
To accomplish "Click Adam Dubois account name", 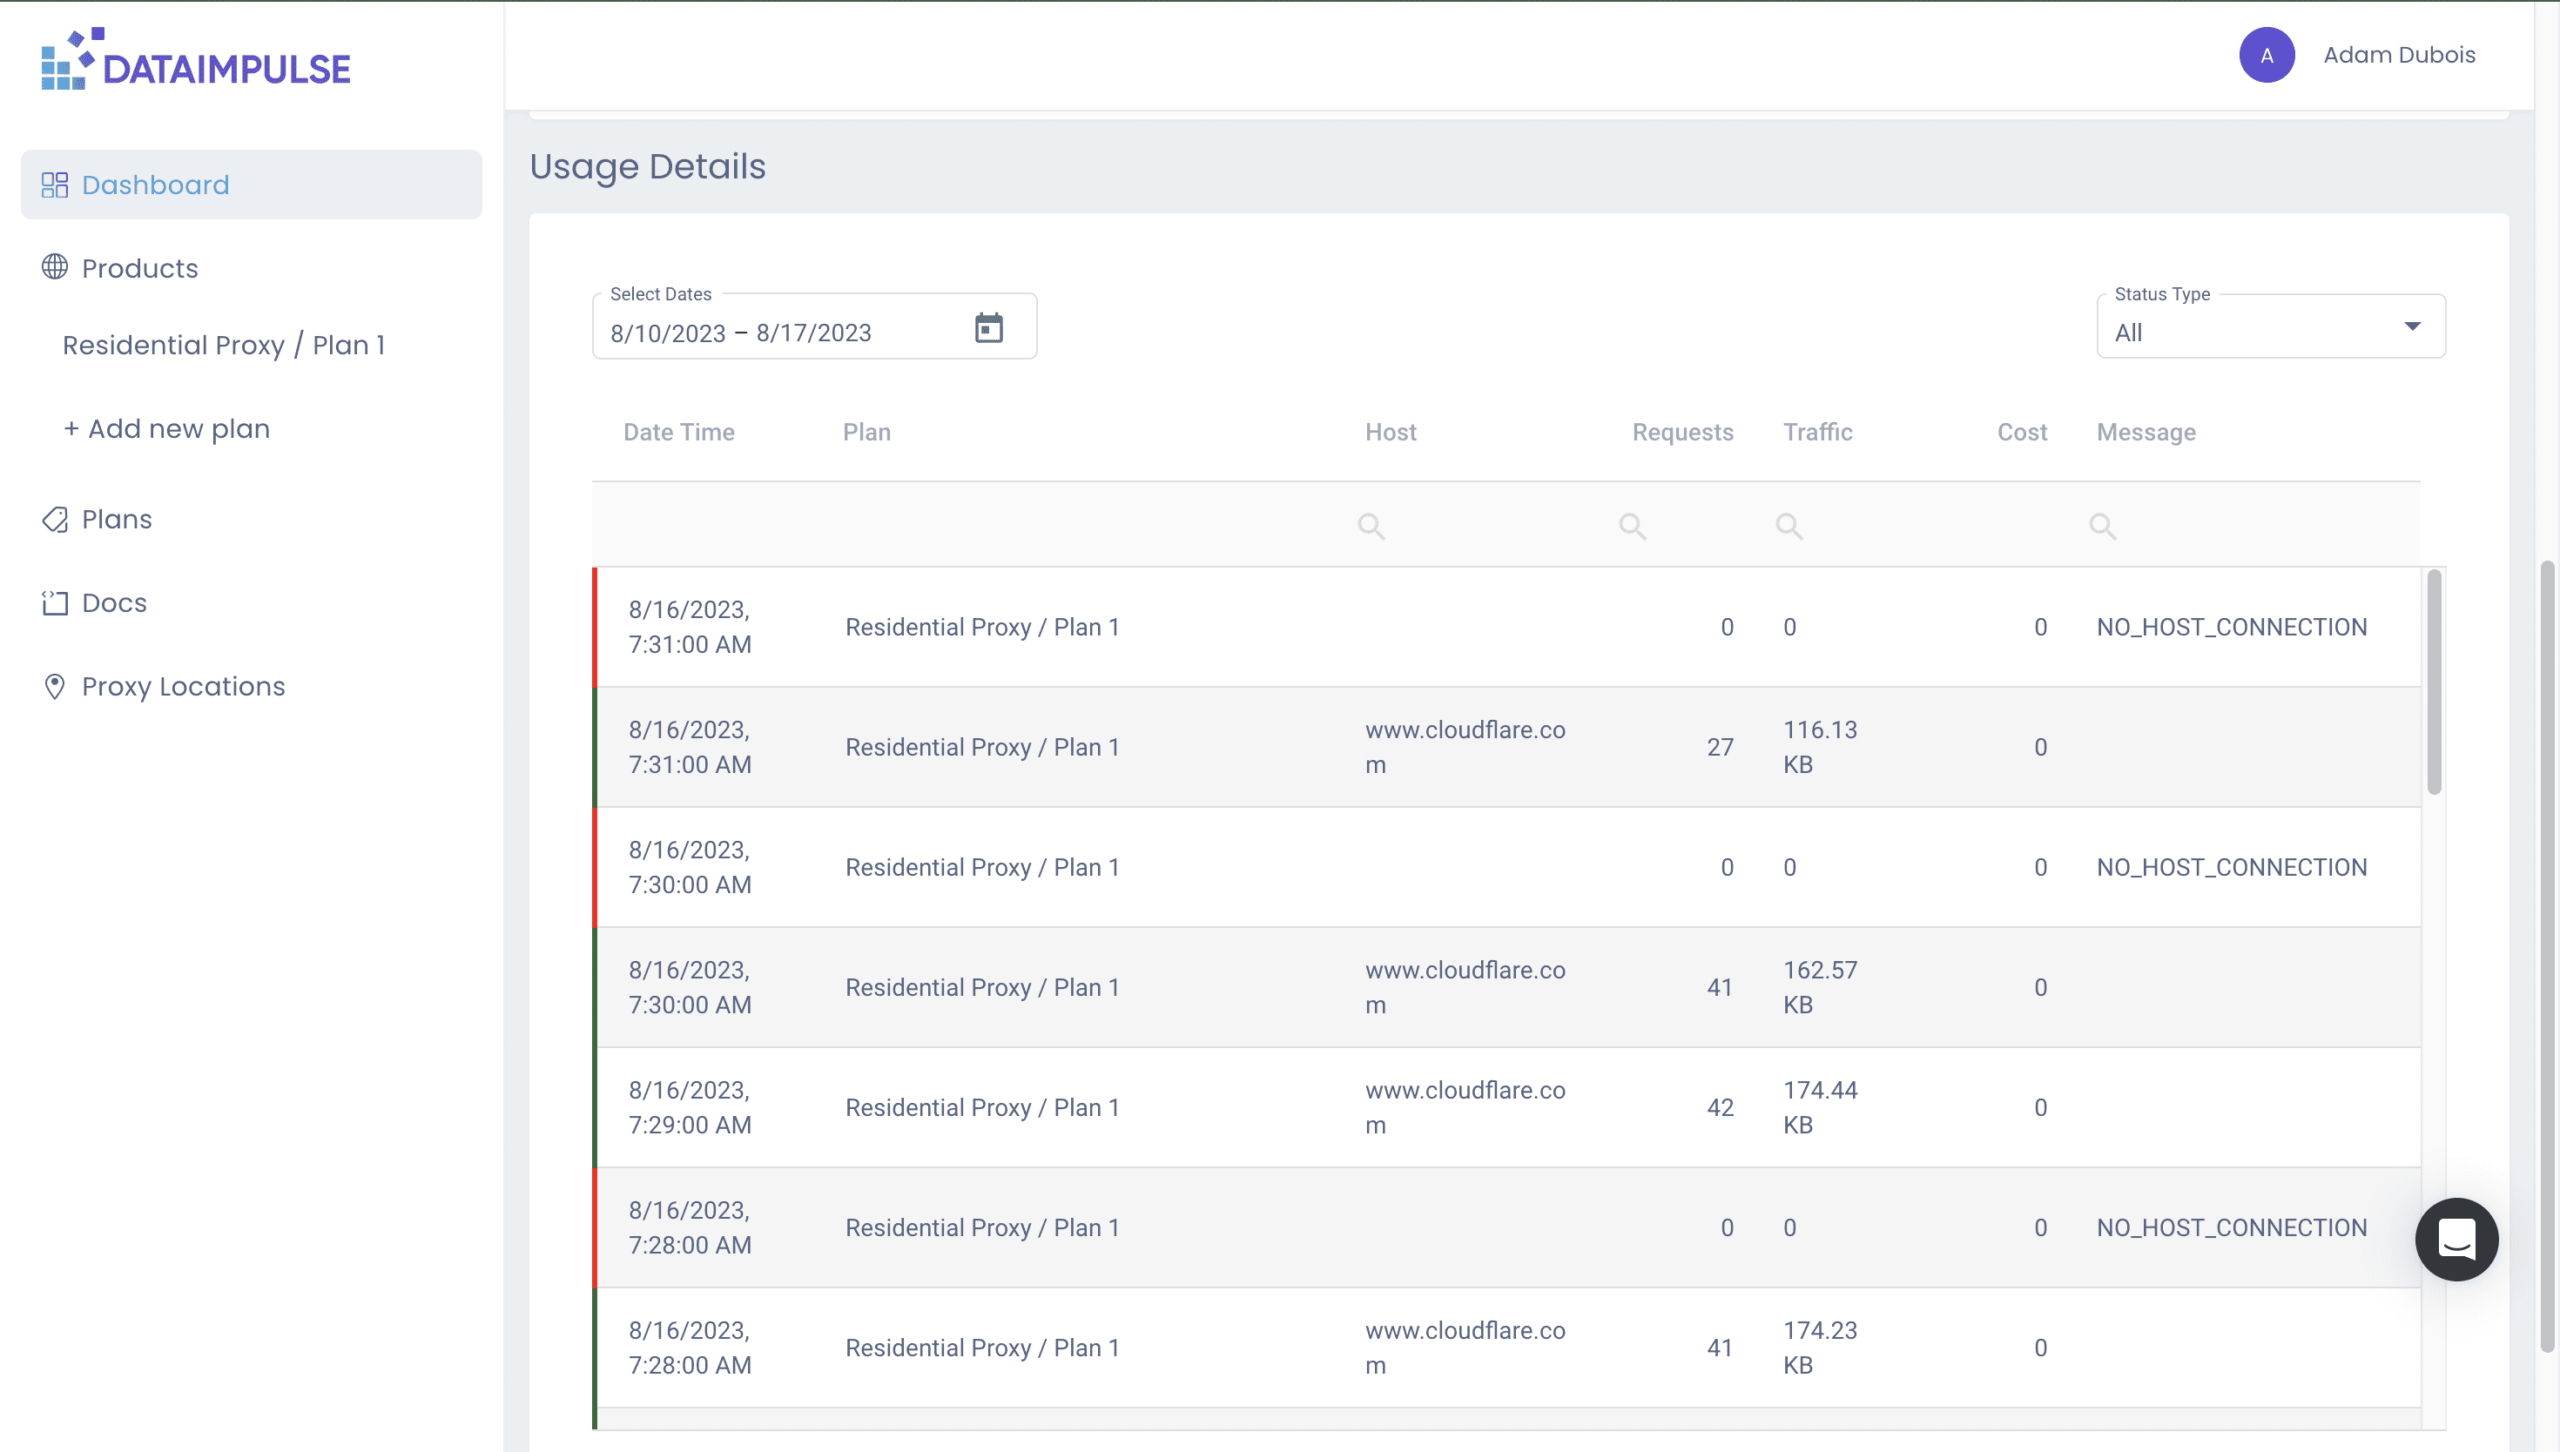I will [2399, 55].
